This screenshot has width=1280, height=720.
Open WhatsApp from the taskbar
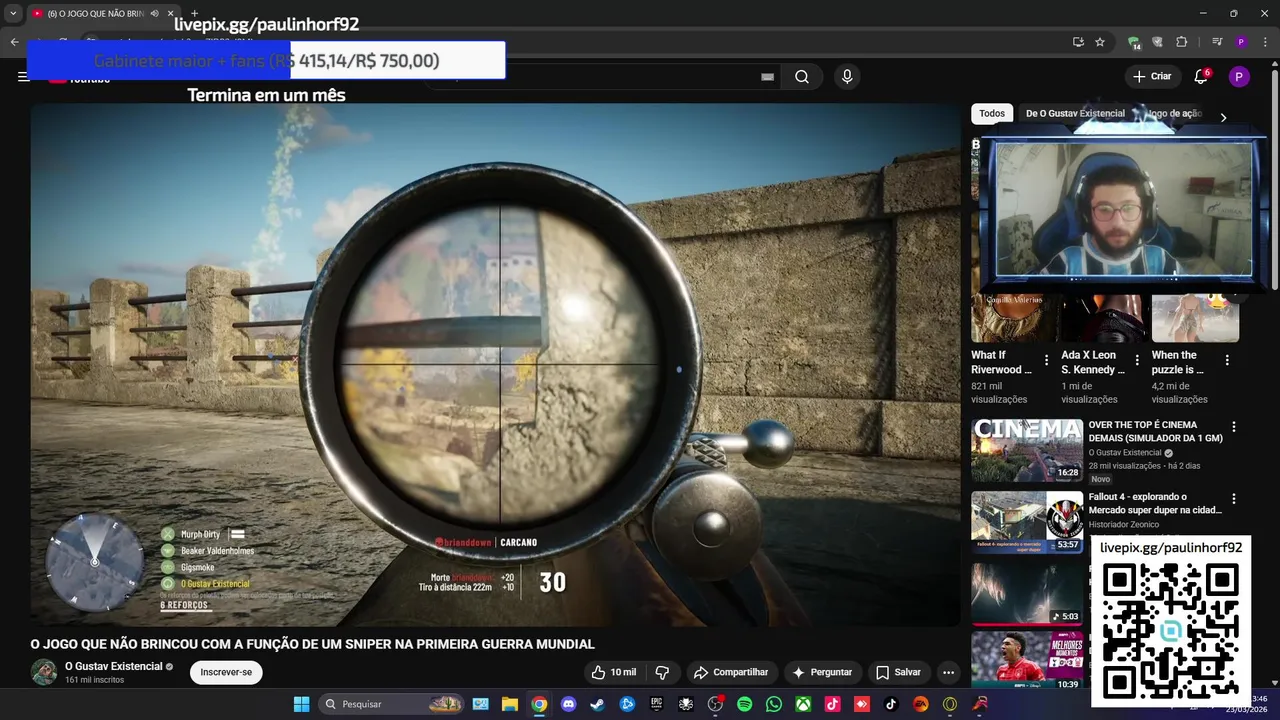[x=773, y=704]
